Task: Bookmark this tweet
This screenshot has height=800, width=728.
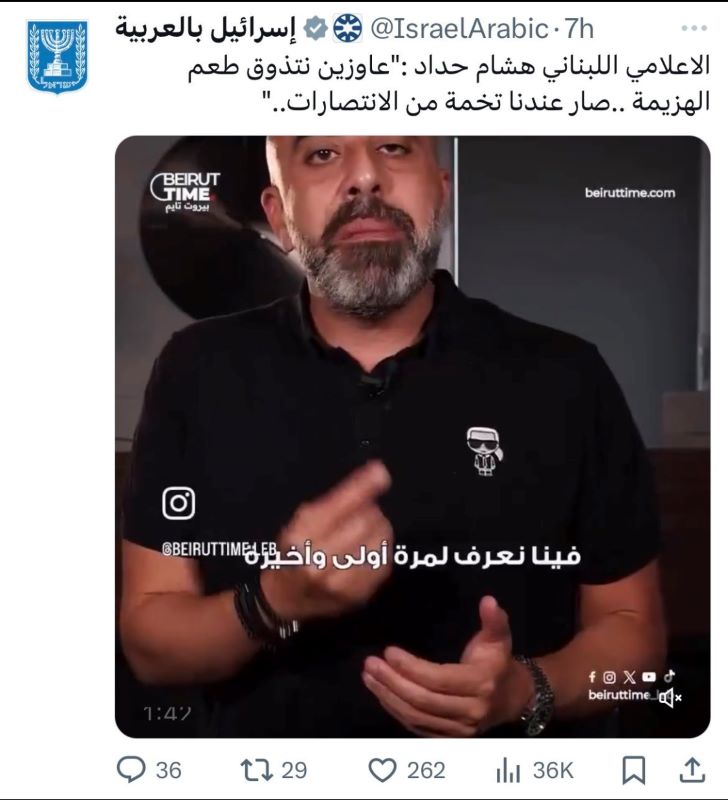Action: [634, 770]
